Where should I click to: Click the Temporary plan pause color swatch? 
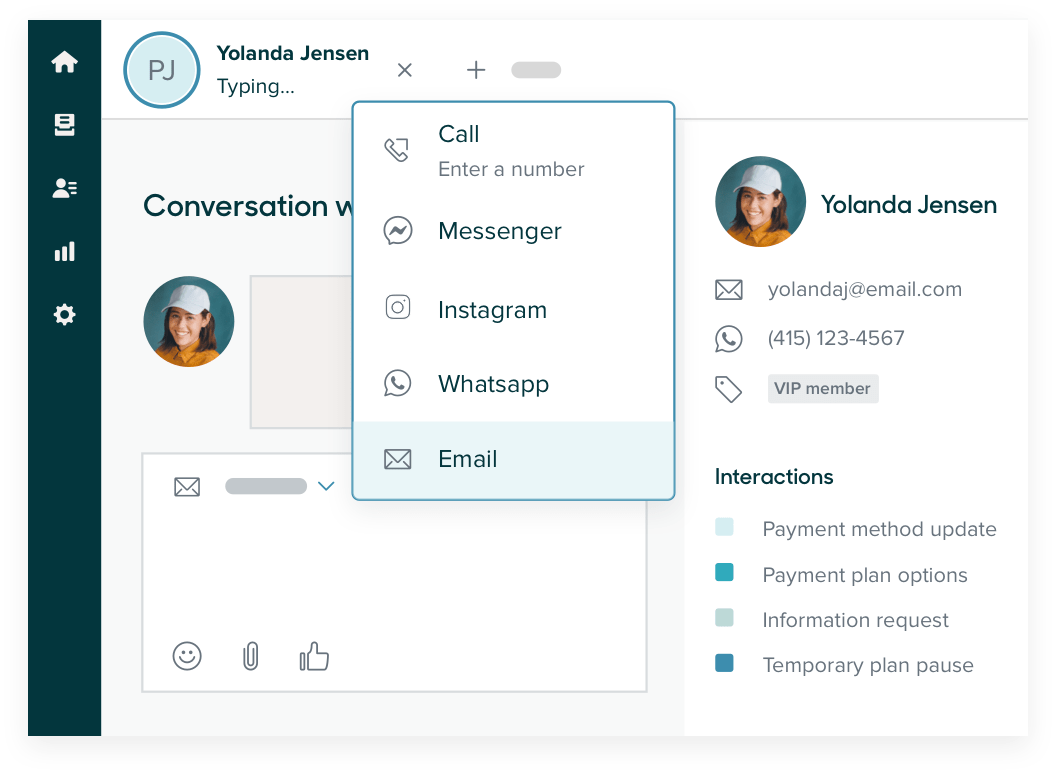click(725, 663)
